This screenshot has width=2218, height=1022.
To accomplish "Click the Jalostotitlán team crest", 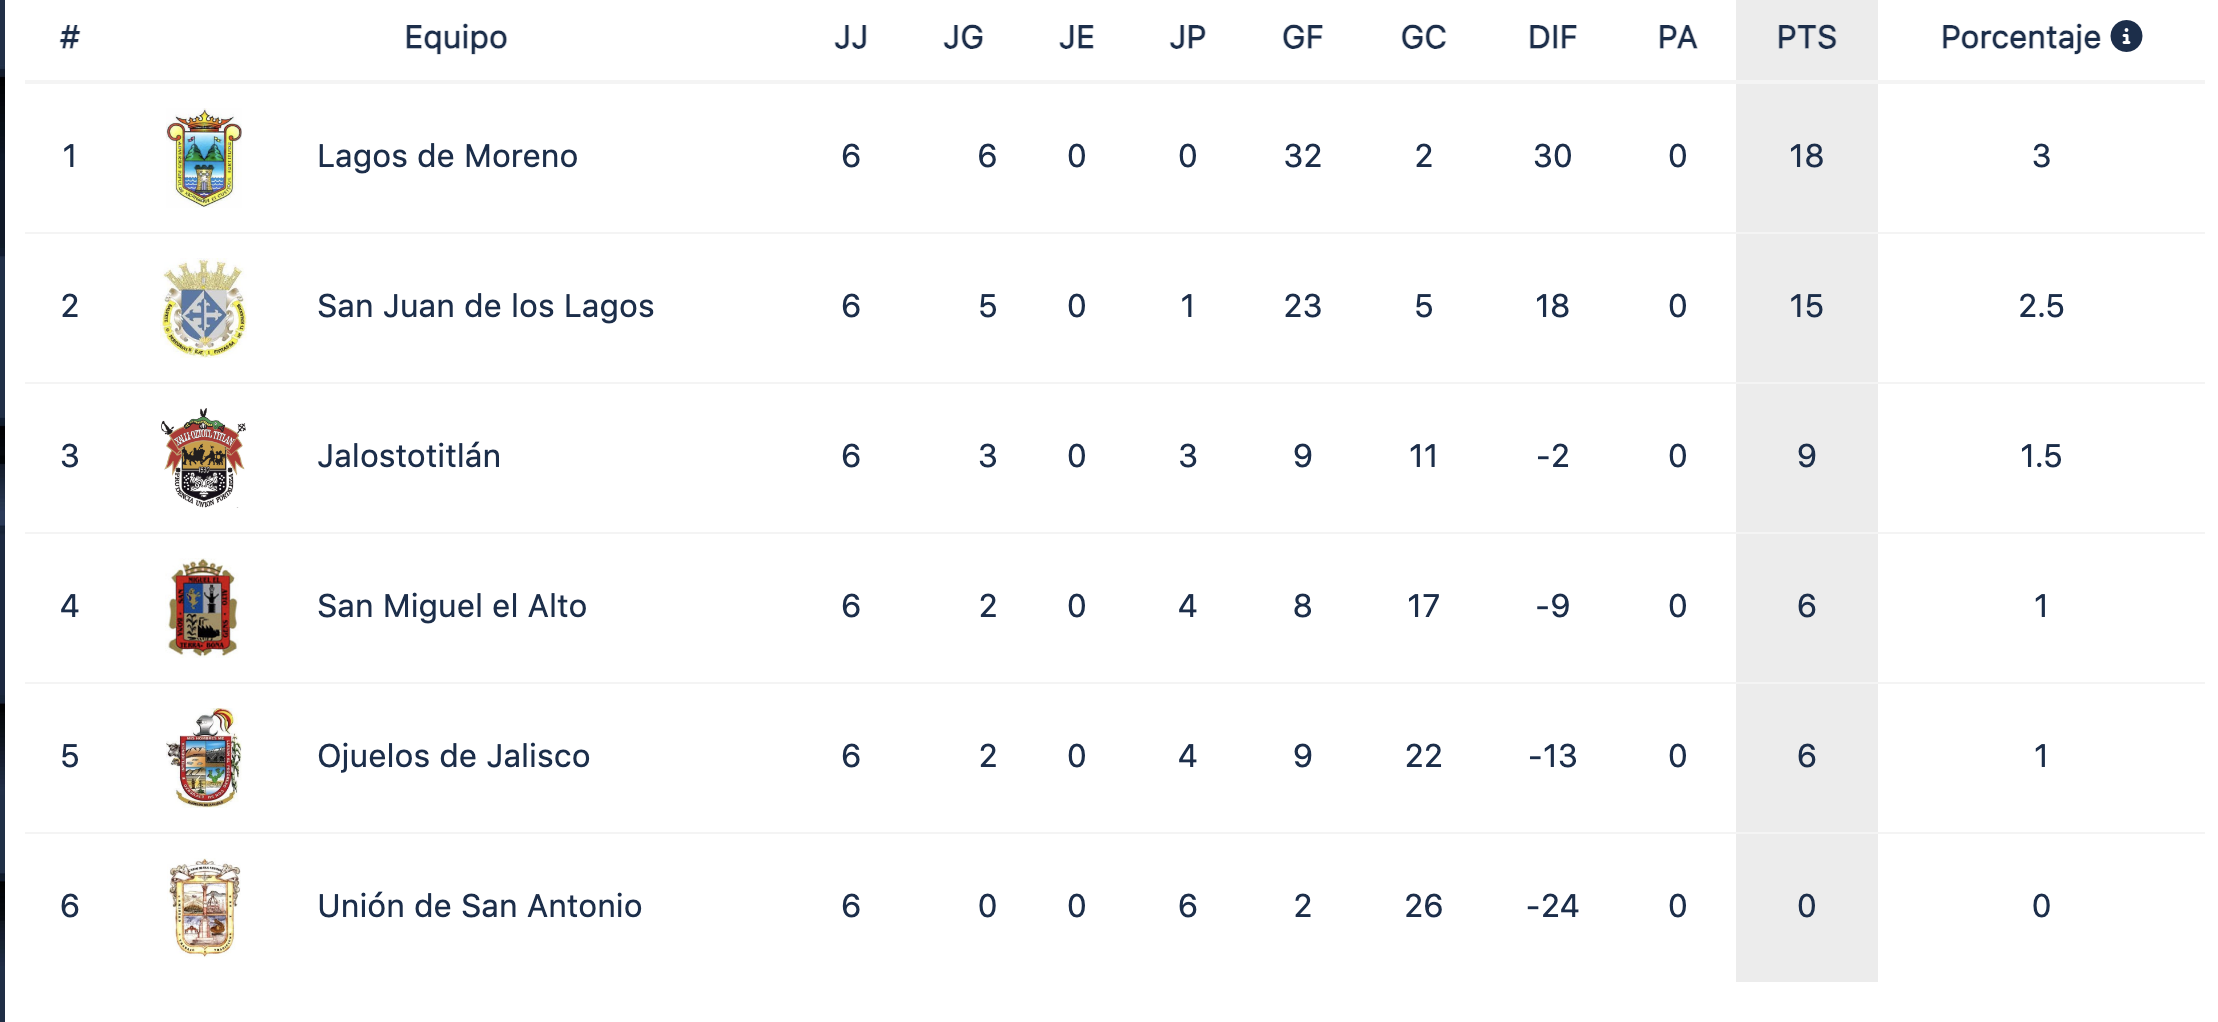I will click(204, 457).
